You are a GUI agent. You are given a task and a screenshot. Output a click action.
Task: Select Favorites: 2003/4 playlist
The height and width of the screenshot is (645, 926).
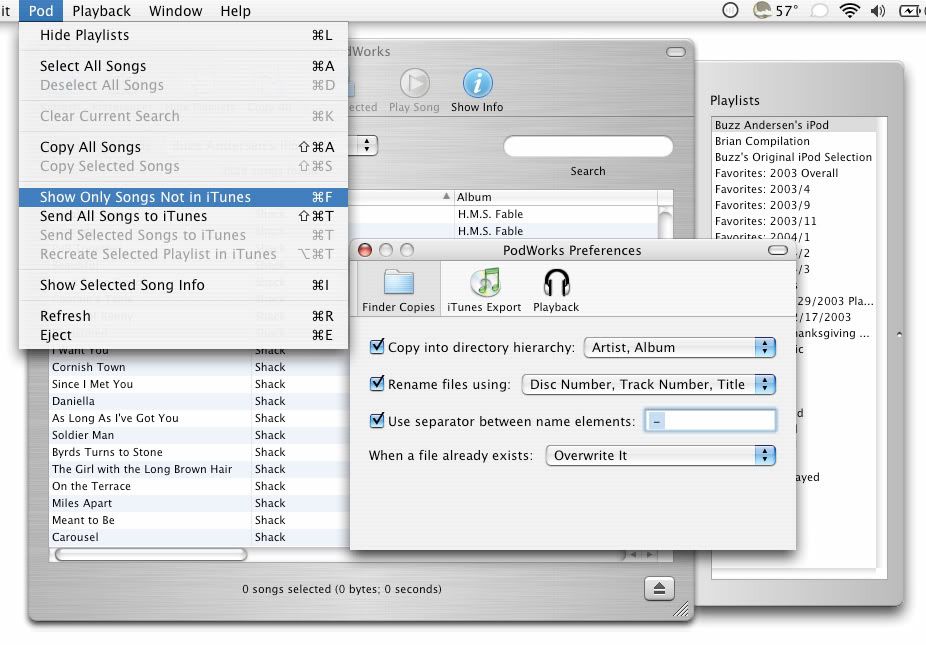click(793, 188)
